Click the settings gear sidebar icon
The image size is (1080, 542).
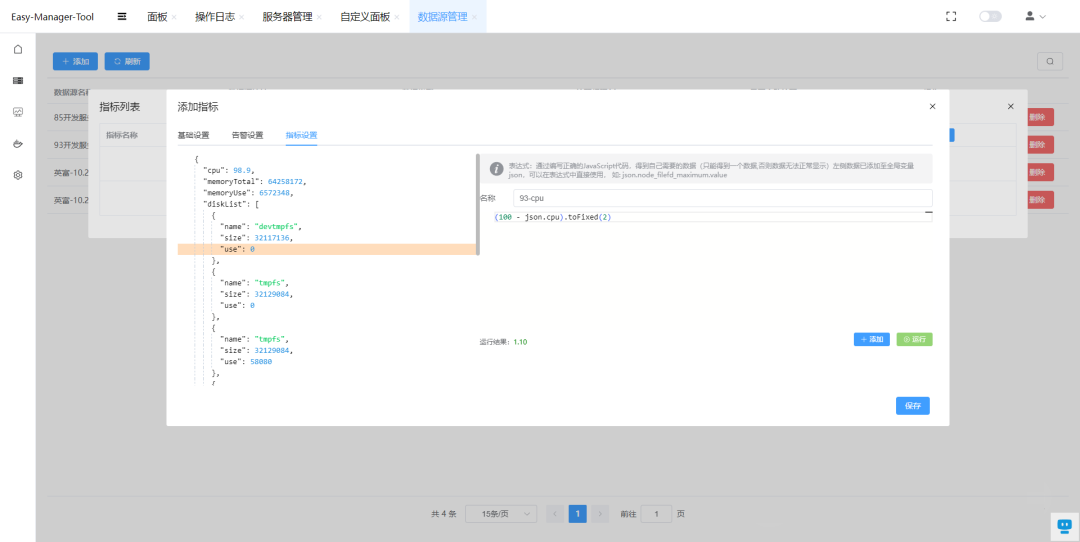[18, 174]
